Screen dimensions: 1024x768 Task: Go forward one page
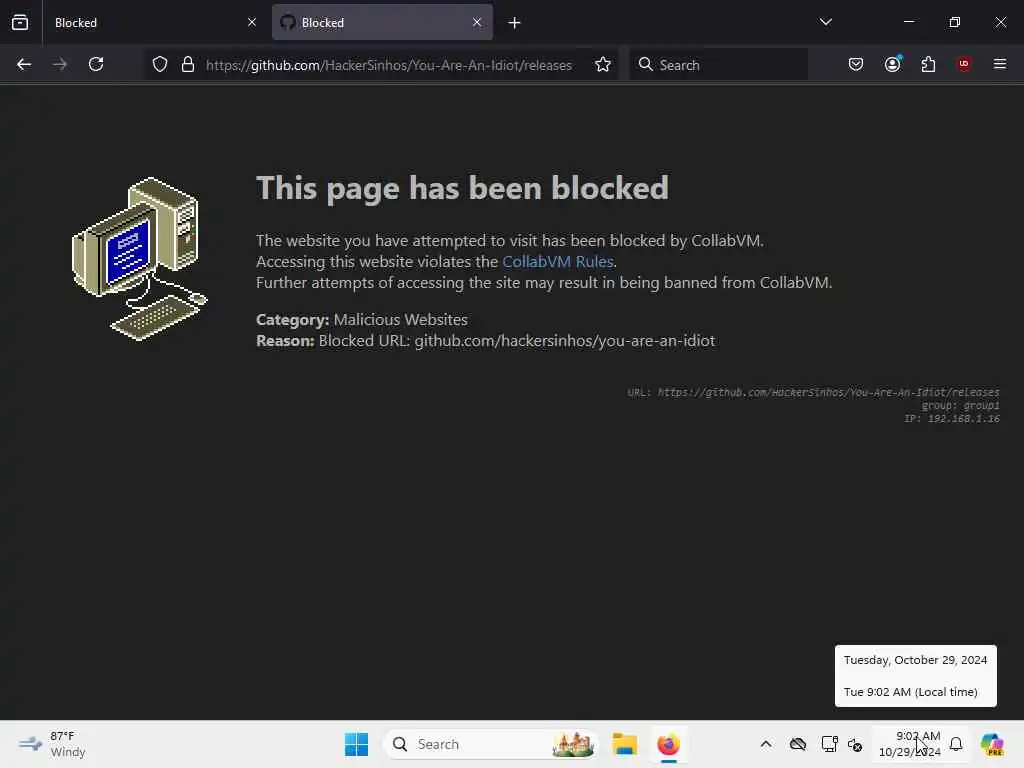click(60, 64)
